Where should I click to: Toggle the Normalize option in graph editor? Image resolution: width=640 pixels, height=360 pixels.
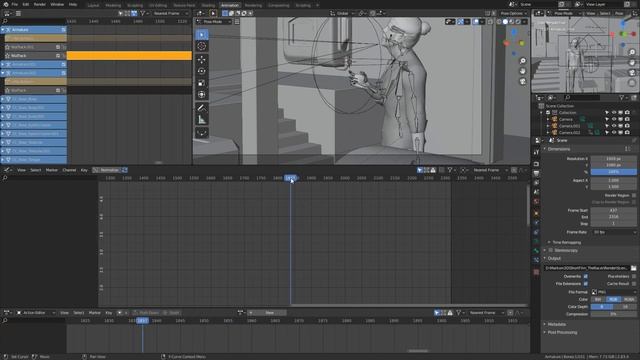coord(106,170)
